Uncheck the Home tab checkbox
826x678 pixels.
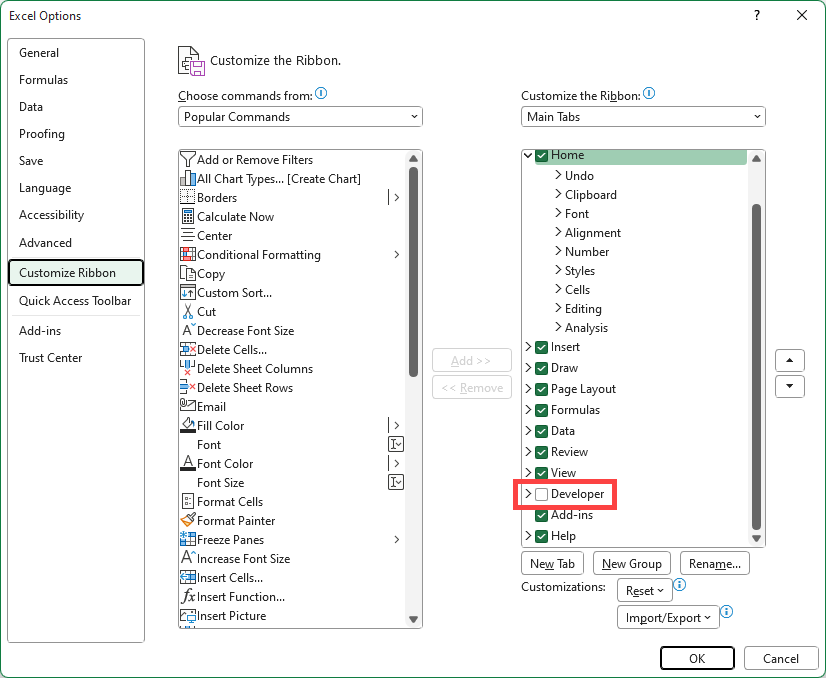tap(541, 156)
